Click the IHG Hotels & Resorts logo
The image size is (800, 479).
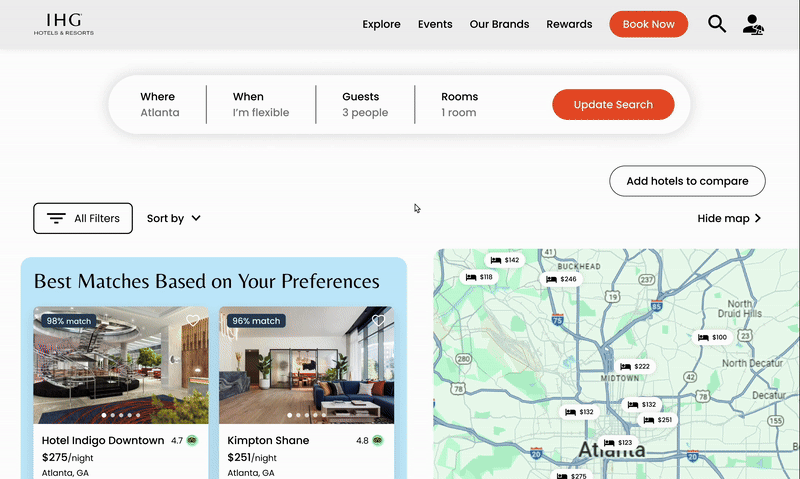pyautogui.click(x=64, y=24)
